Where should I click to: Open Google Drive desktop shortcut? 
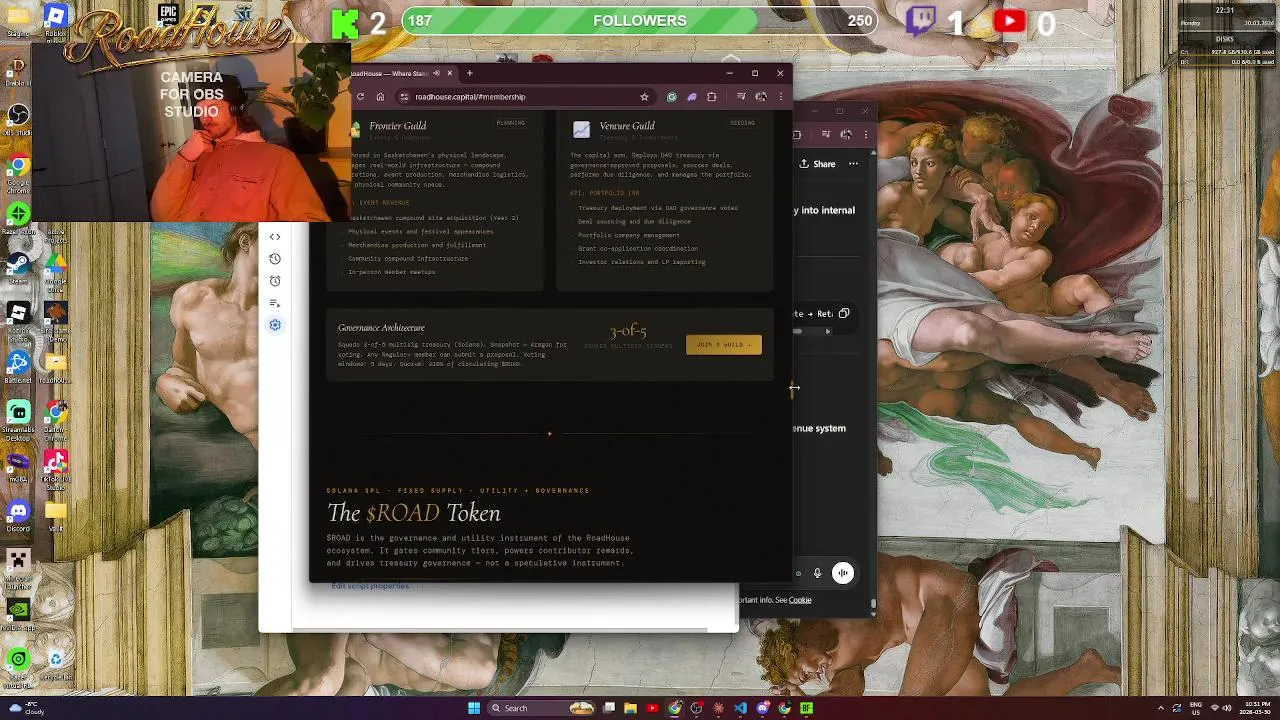(56, 268)
